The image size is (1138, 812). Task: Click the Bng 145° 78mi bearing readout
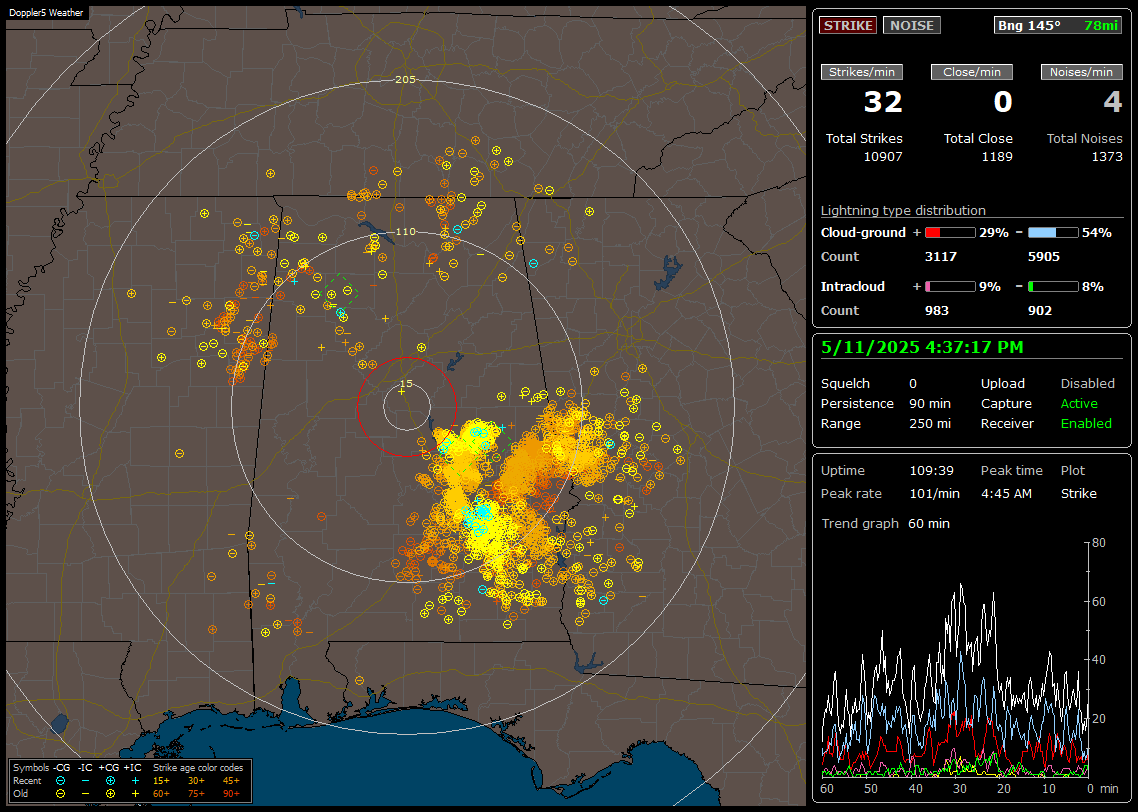1057,25
